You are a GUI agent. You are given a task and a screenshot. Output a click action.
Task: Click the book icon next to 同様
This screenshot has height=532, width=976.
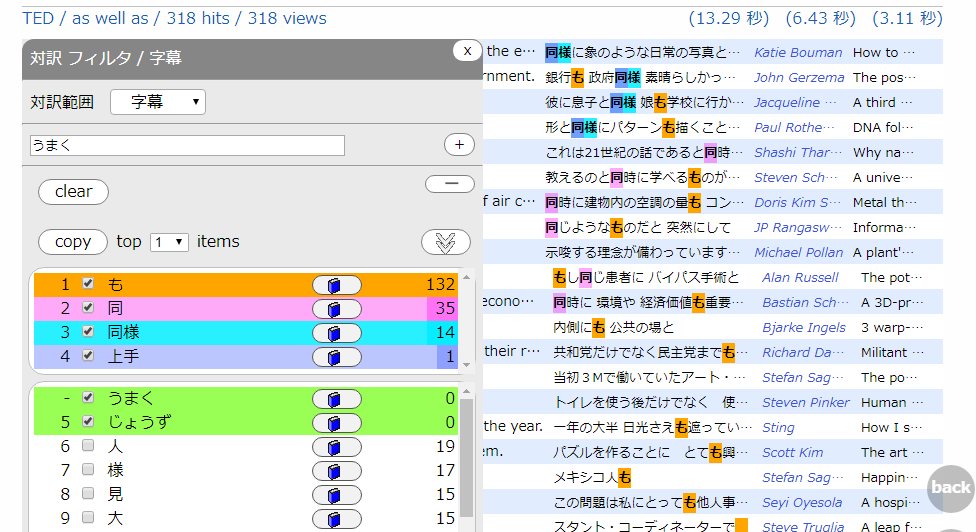coord(336,332)
